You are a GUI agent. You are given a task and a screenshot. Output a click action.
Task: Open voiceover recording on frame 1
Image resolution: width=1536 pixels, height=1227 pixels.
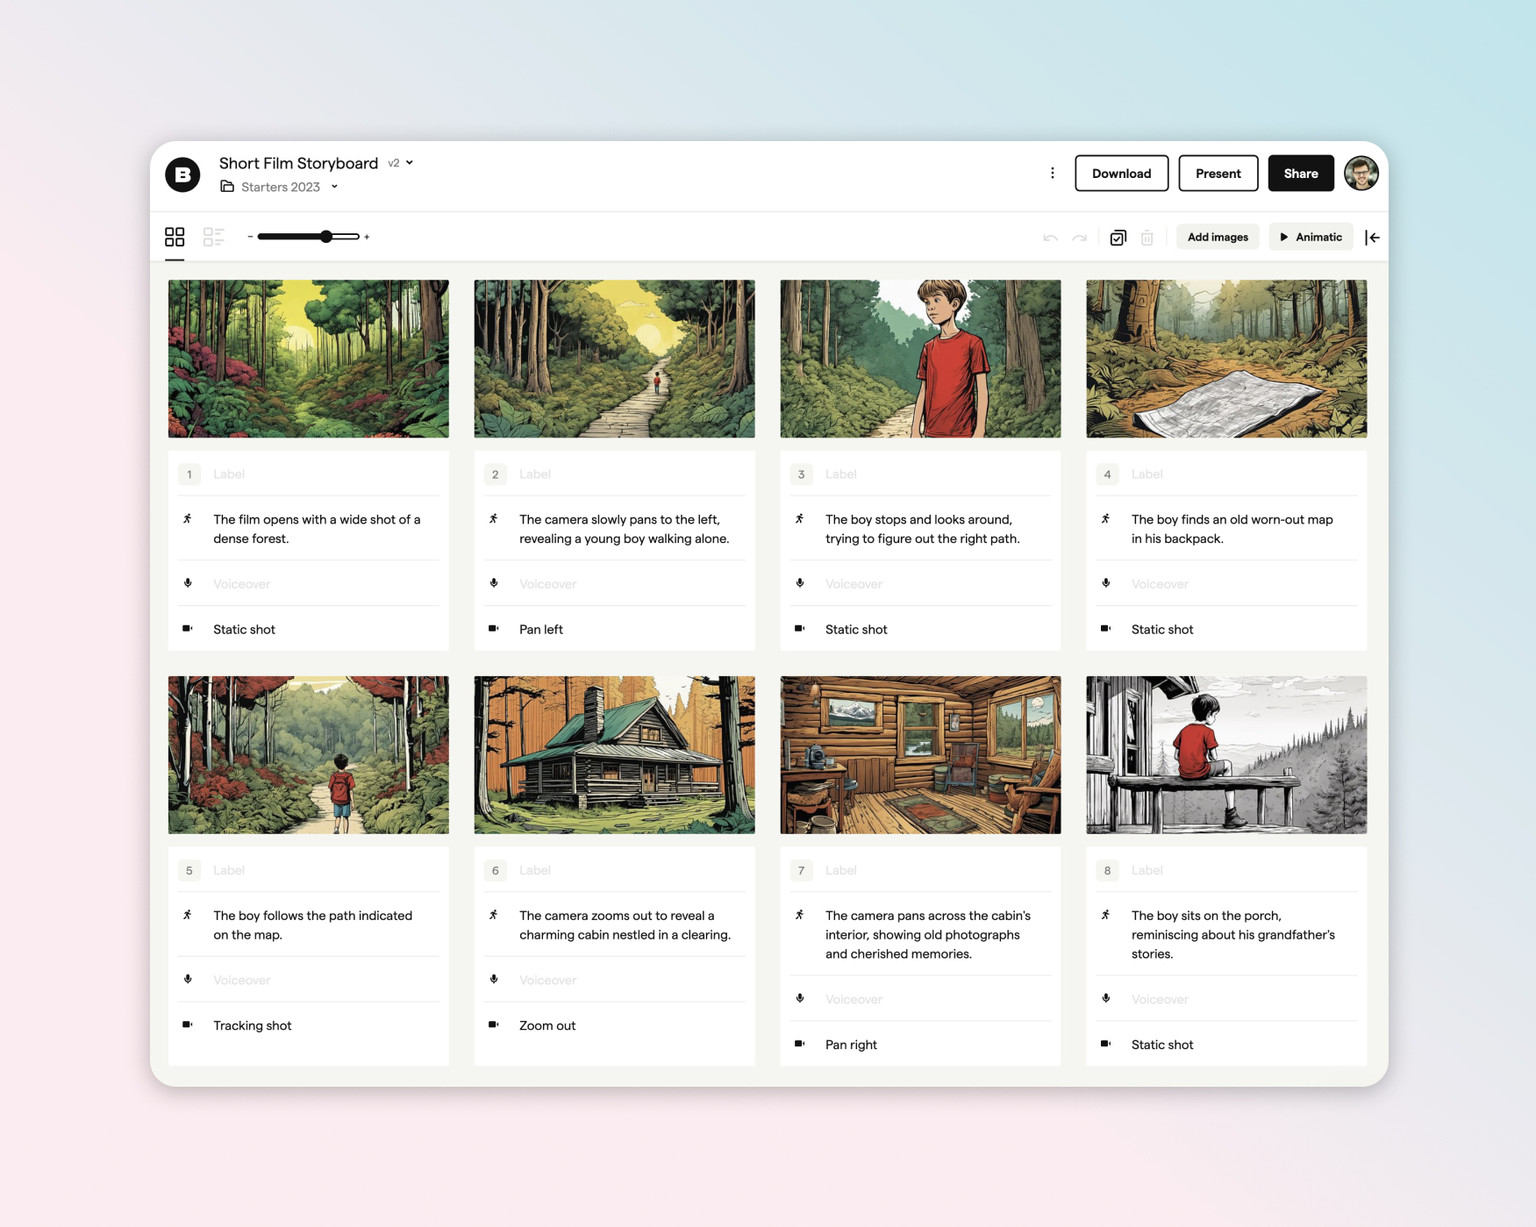(x=187, y=583)
